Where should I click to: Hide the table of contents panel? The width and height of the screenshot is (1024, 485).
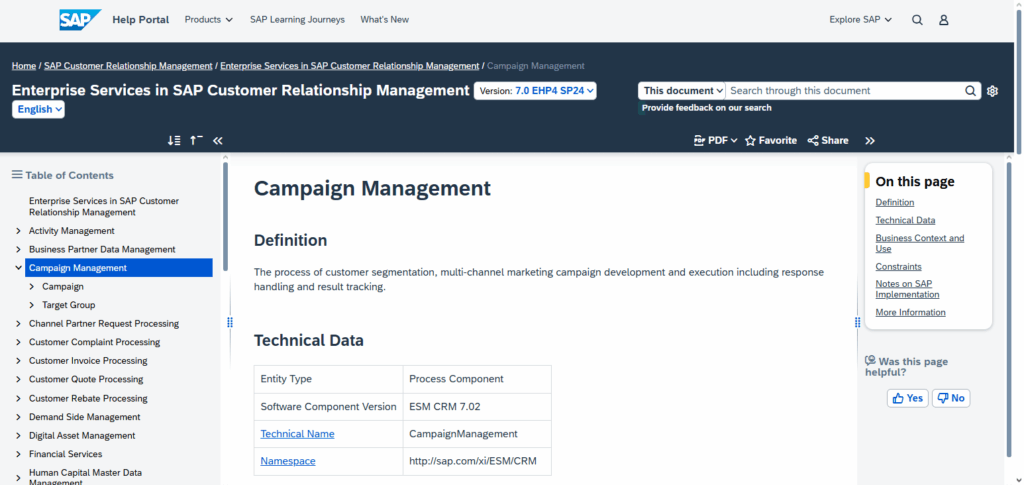tap(218, 140)
